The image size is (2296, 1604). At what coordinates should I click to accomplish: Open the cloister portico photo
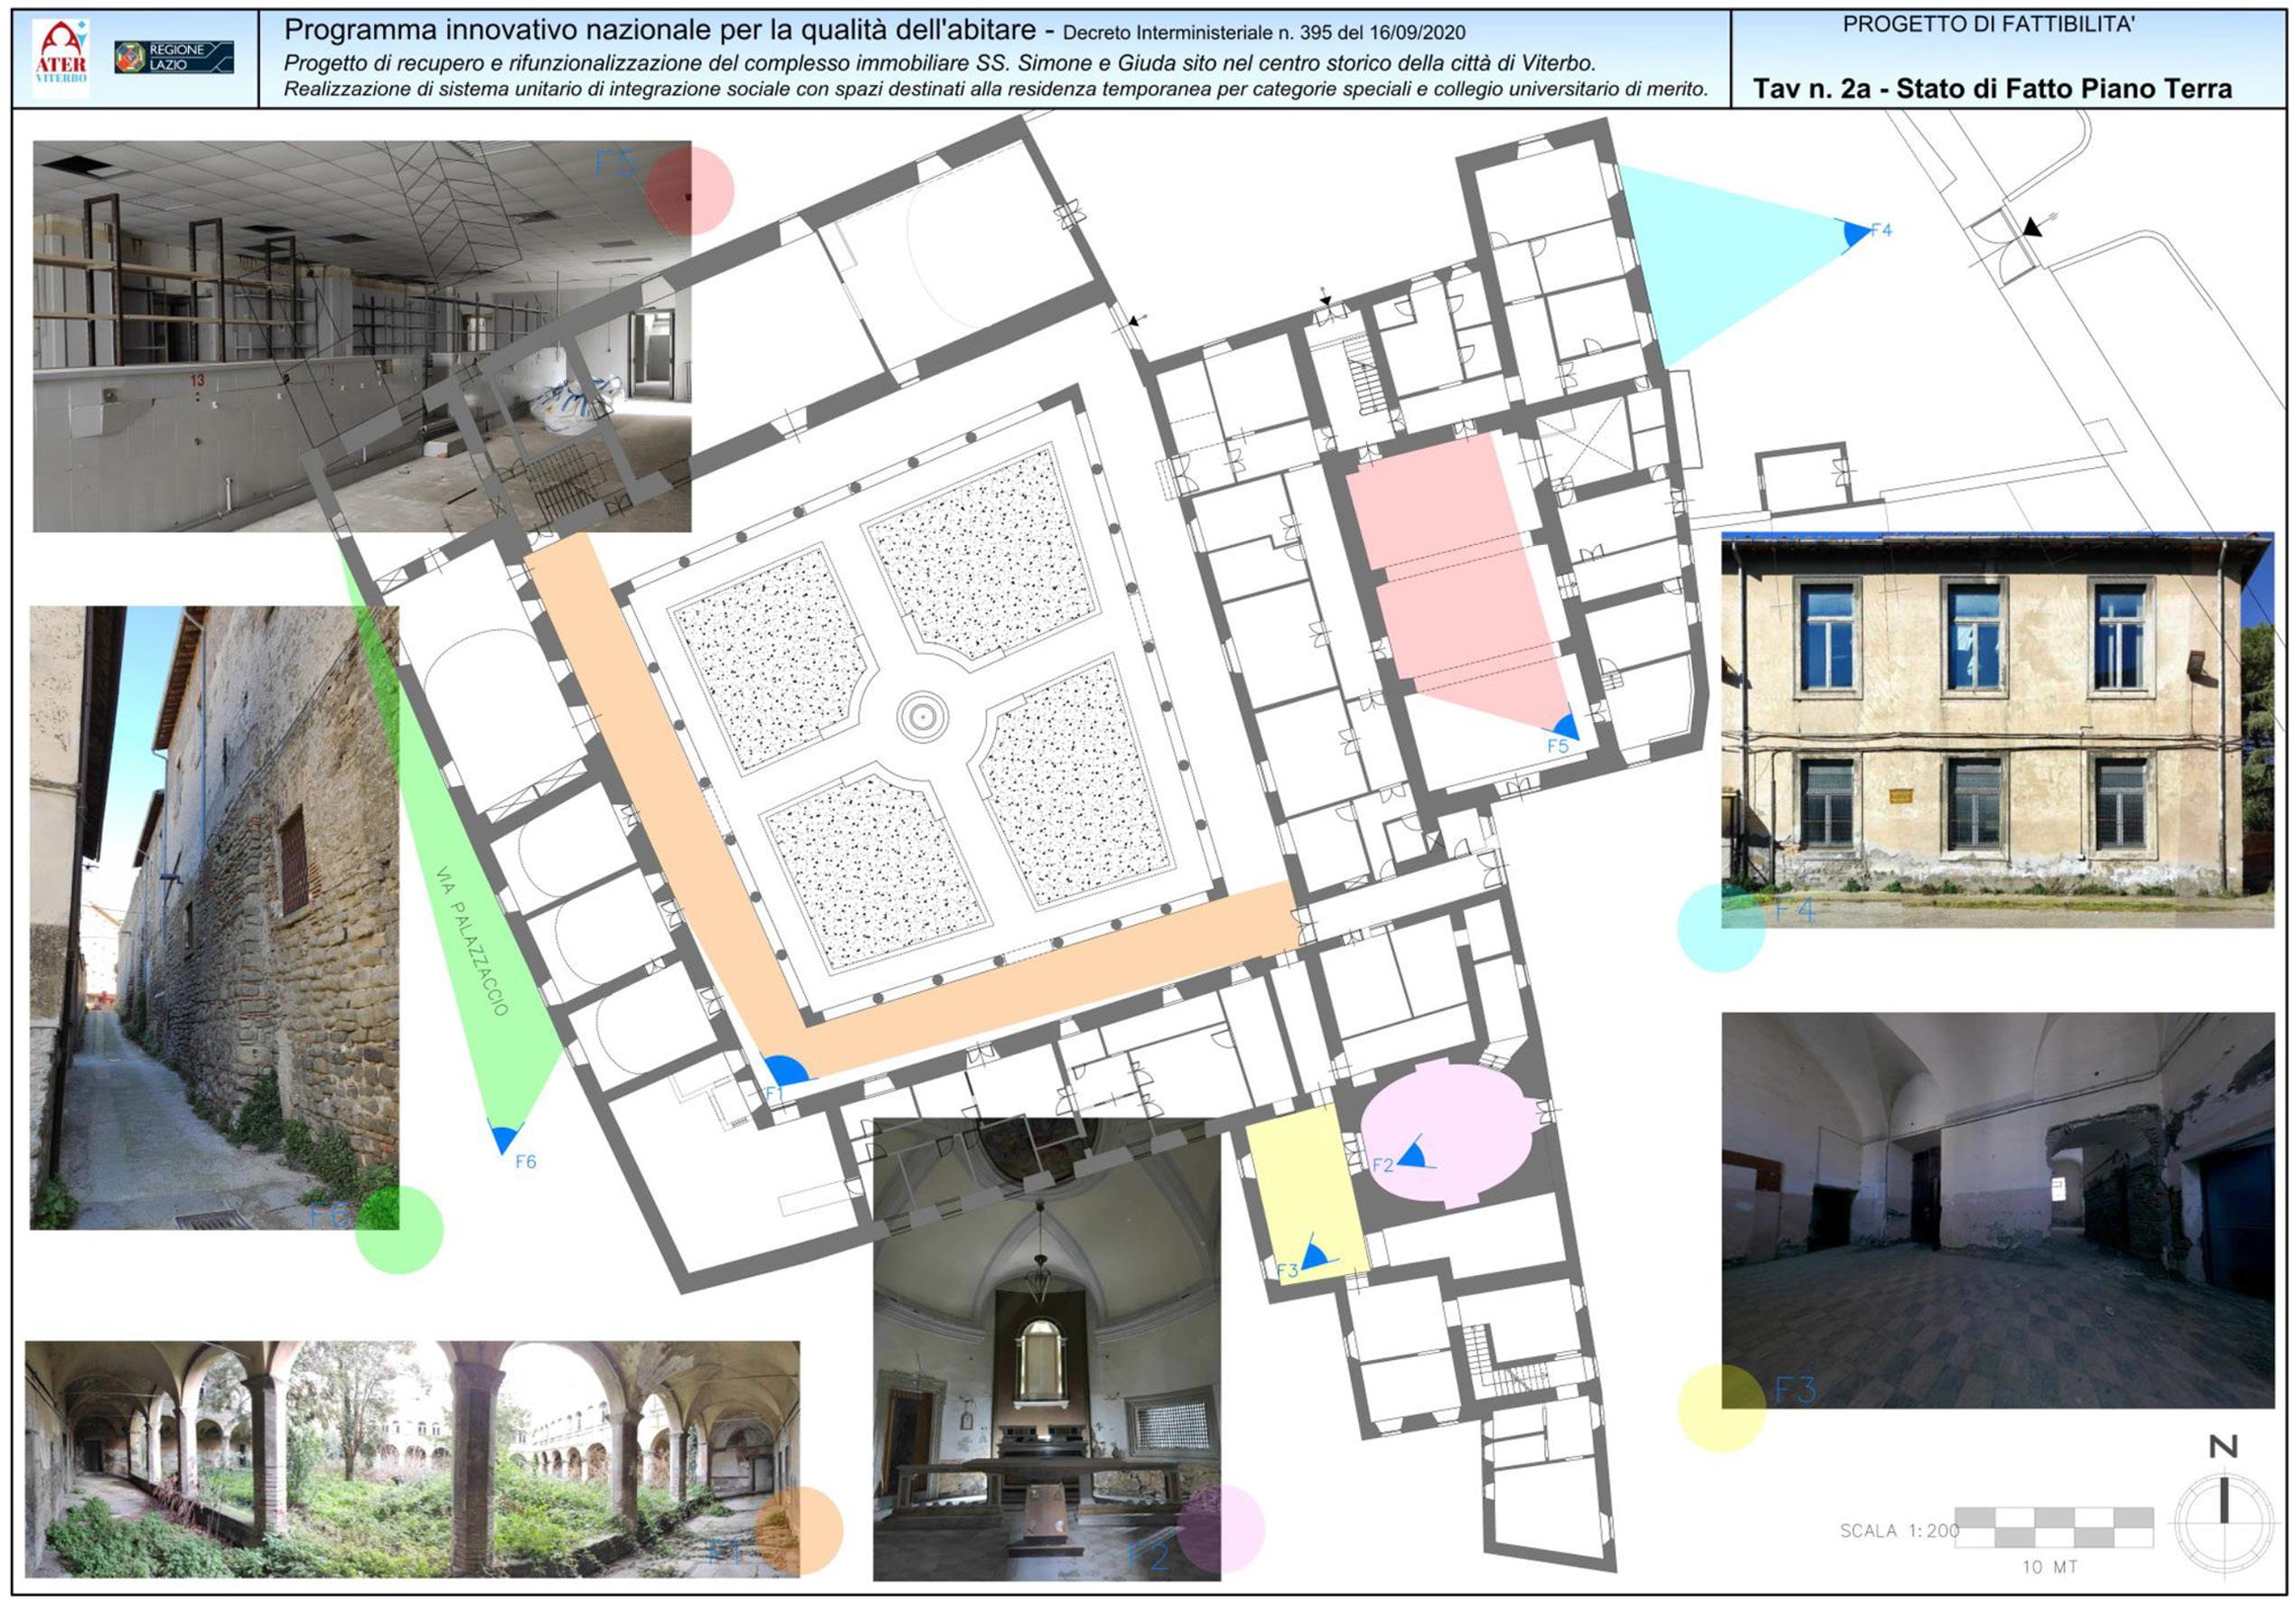pos(412,1459)
